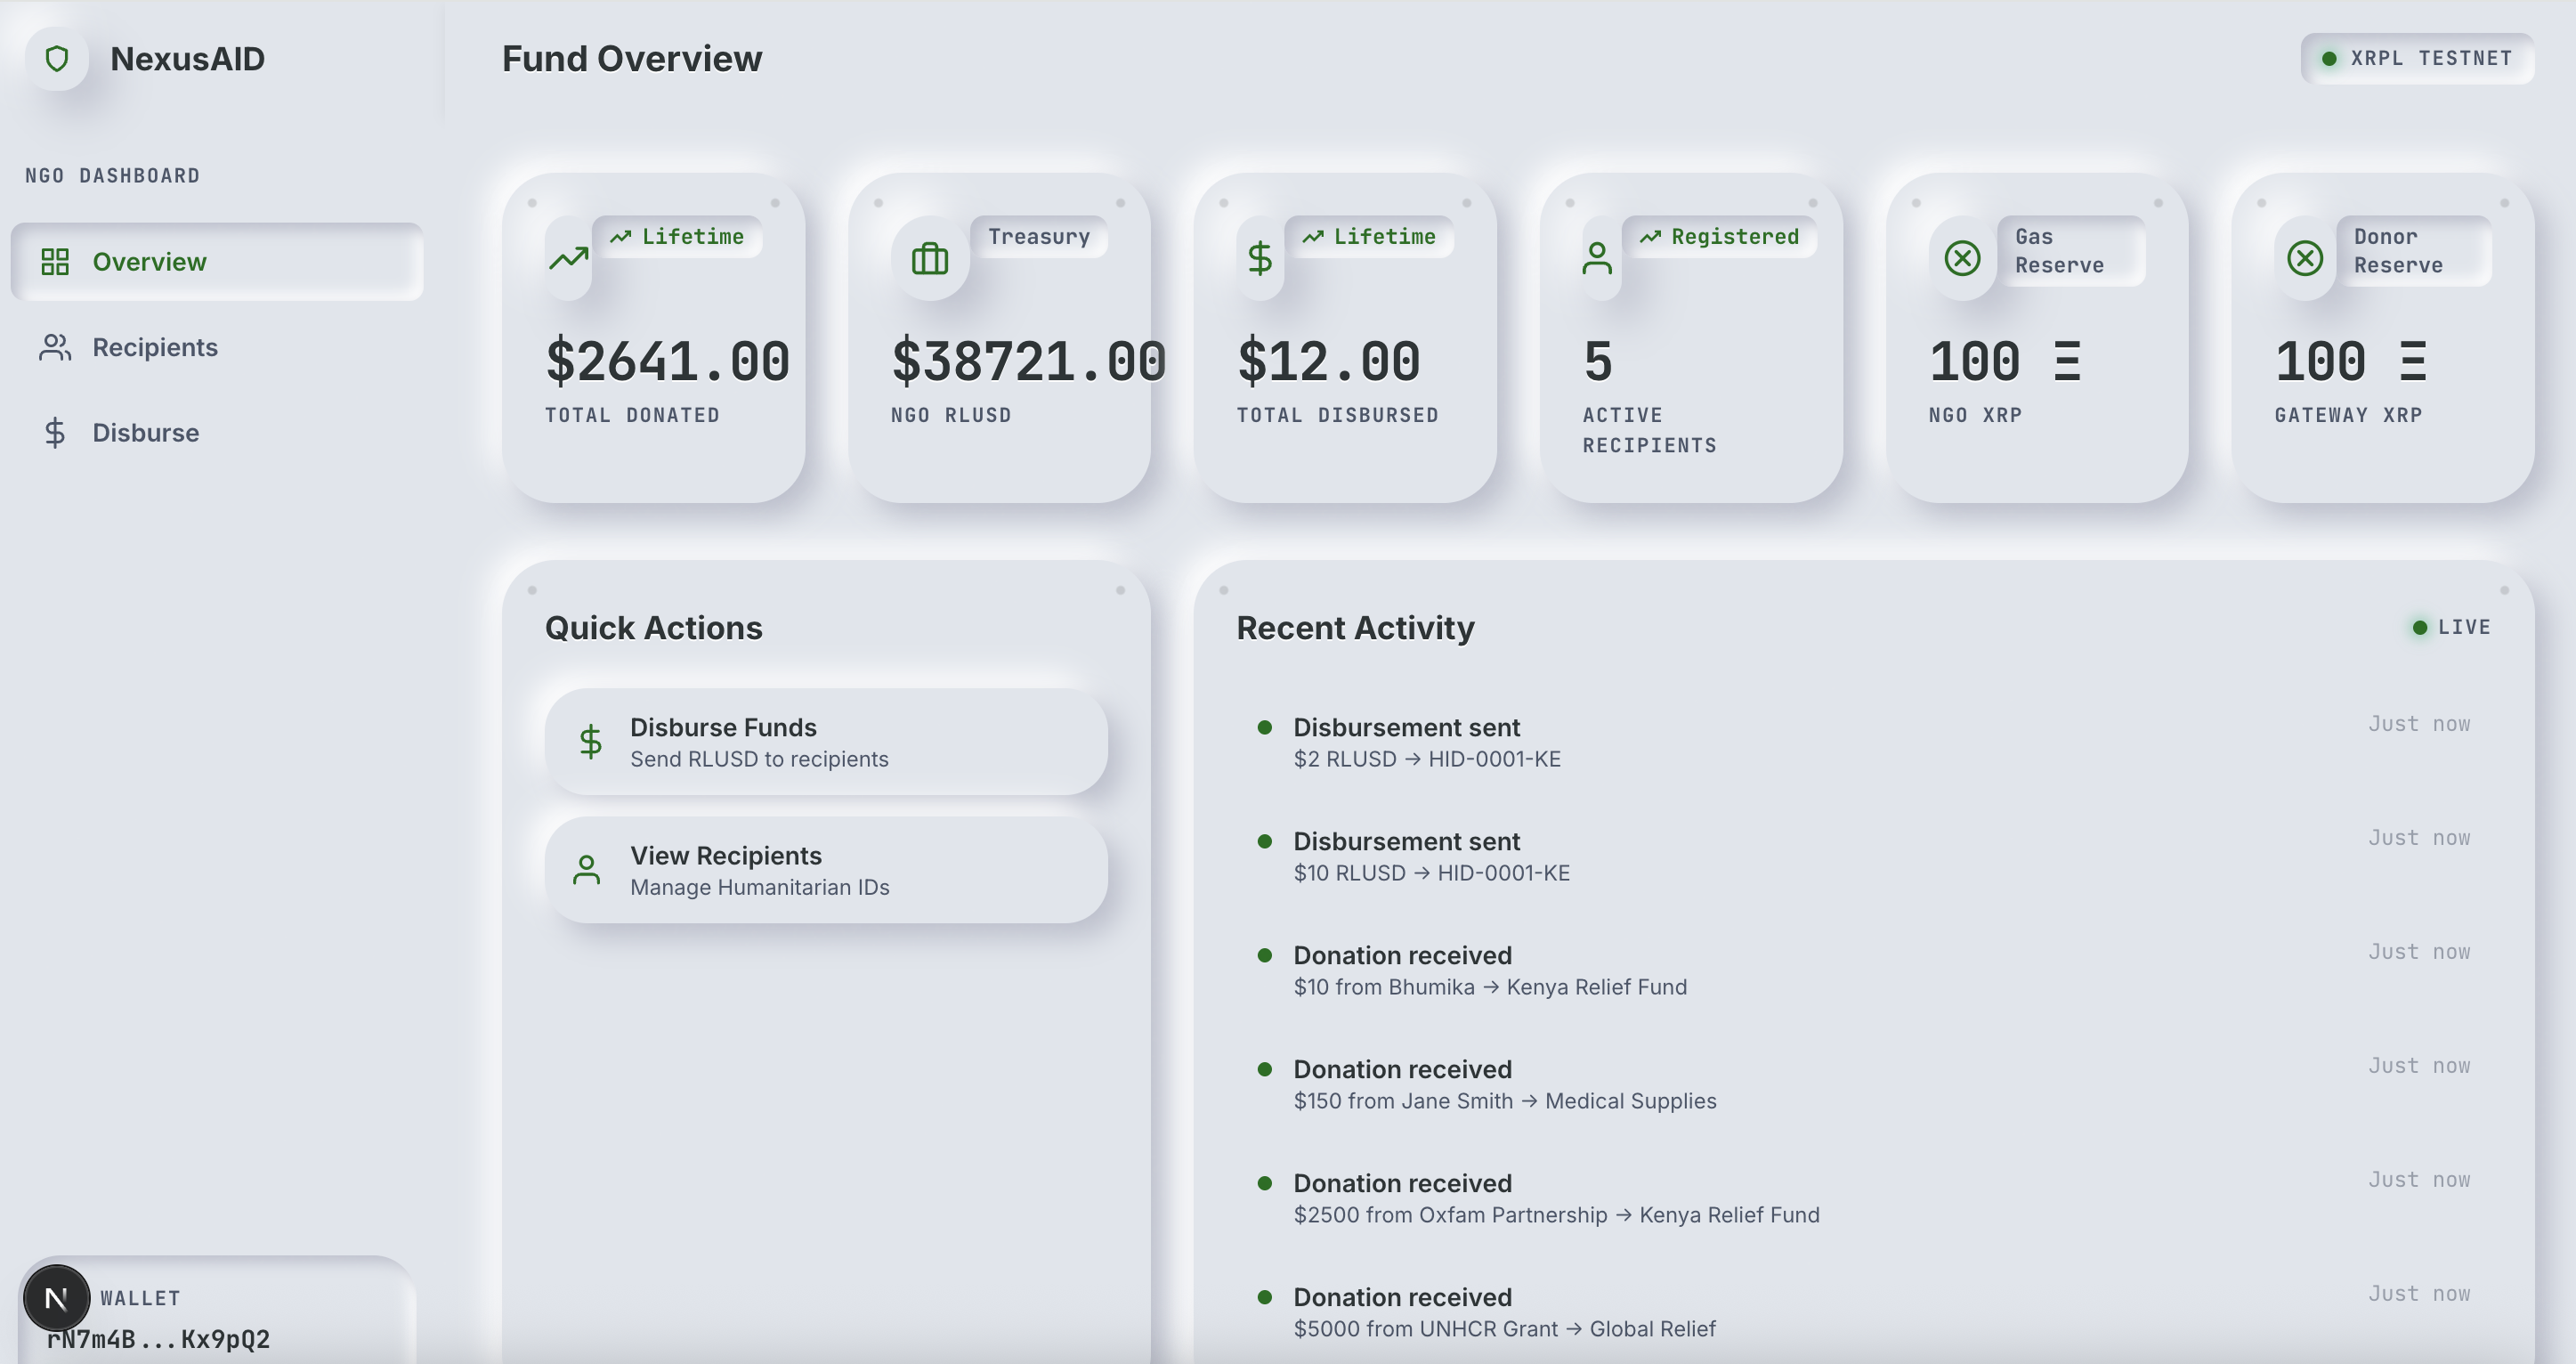Image resolution: width=2576 pixels, height=1364 pixels.
Task: Click the Total Disbursed dollar icon
Action: click(x=1260, y=259)
